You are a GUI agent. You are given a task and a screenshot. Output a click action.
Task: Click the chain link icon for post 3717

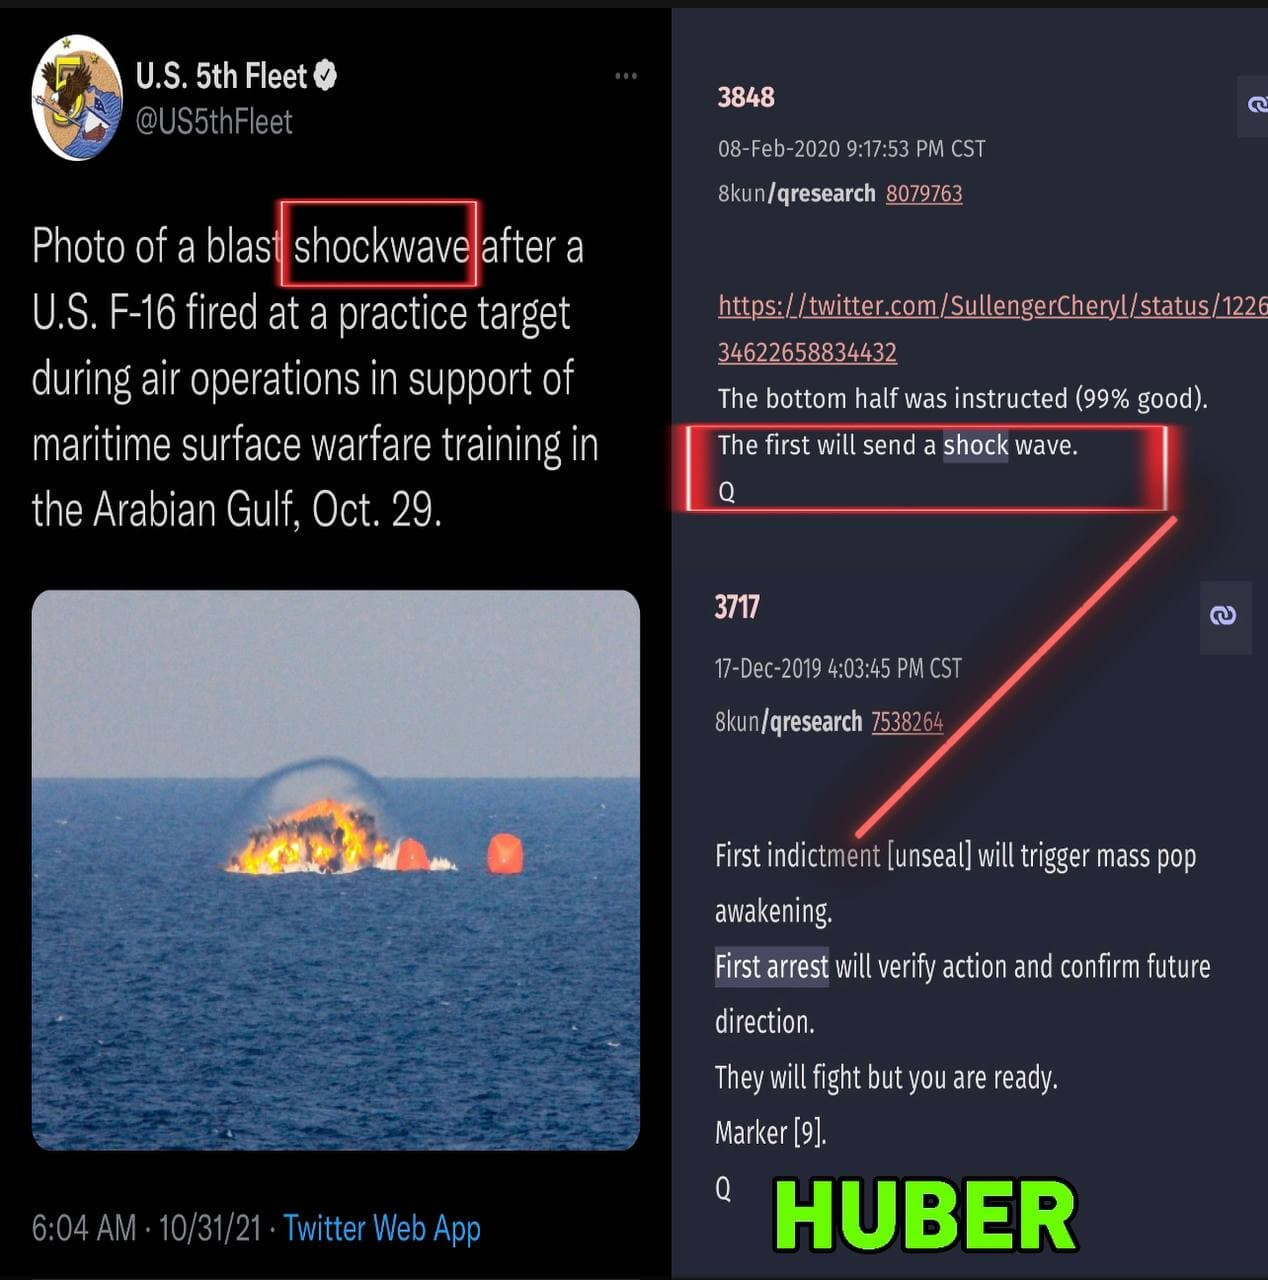click(x=1223, y=616)
